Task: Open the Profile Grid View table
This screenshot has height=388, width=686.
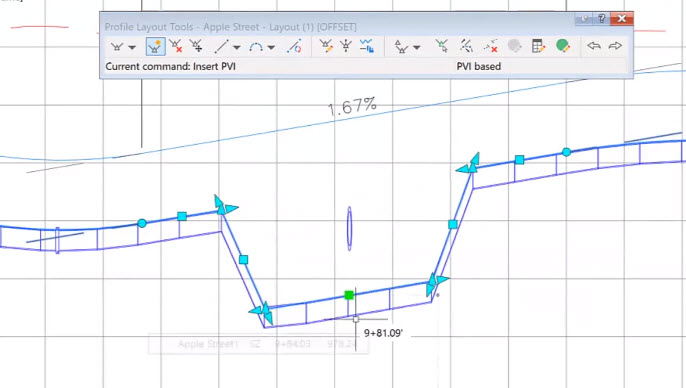Action: 538,46
